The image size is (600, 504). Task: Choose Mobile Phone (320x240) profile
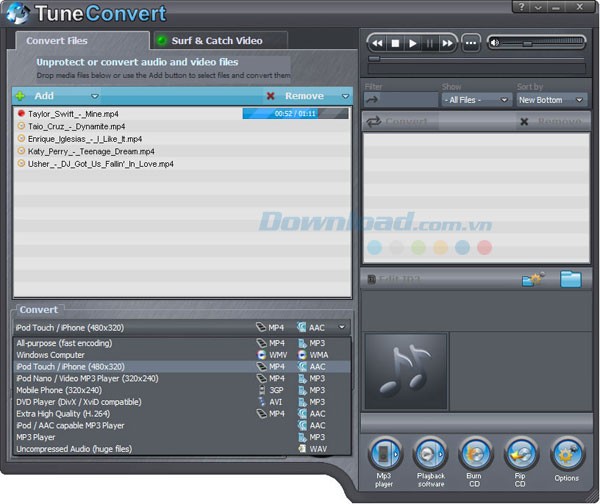coord(182,390)
